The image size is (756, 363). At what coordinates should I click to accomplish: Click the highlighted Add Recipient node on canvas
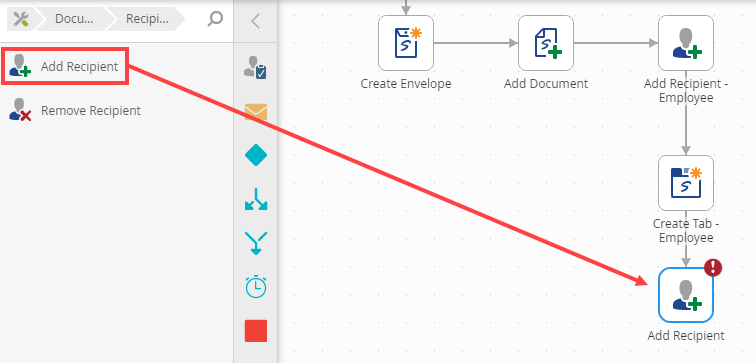pyautogui.click(x=686, y=295)
